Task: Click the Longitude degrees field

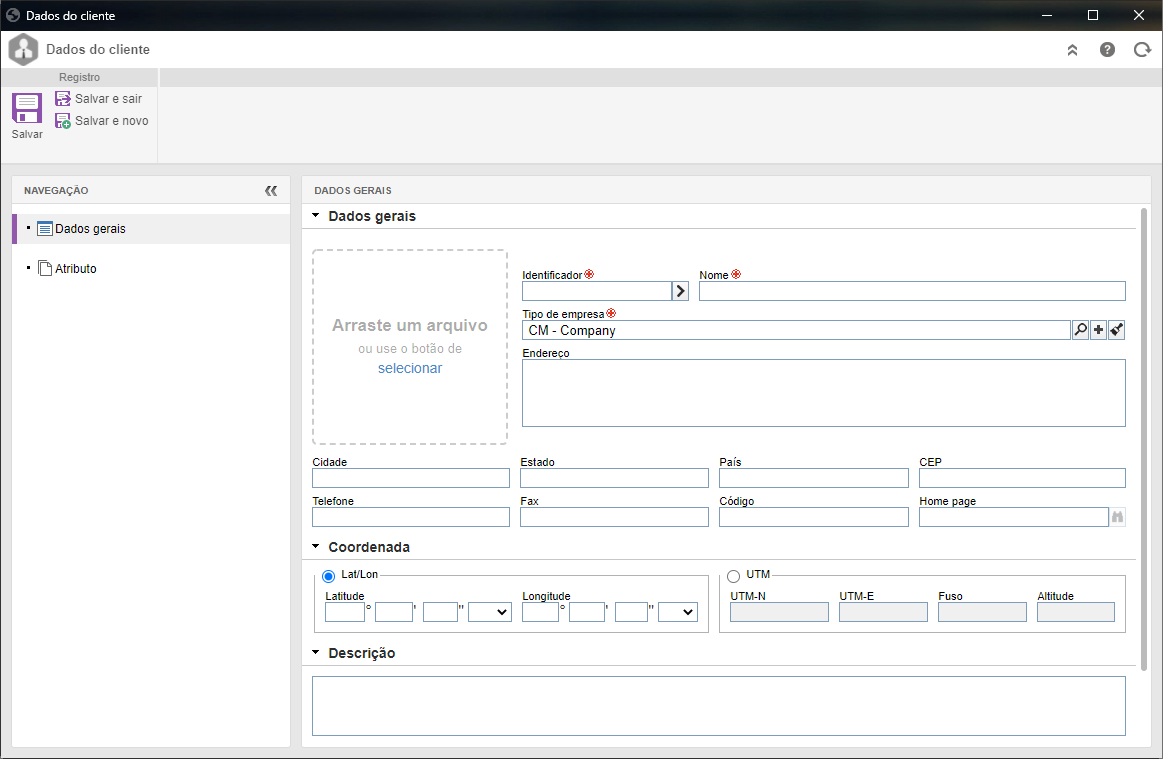Action: point(541,612)
